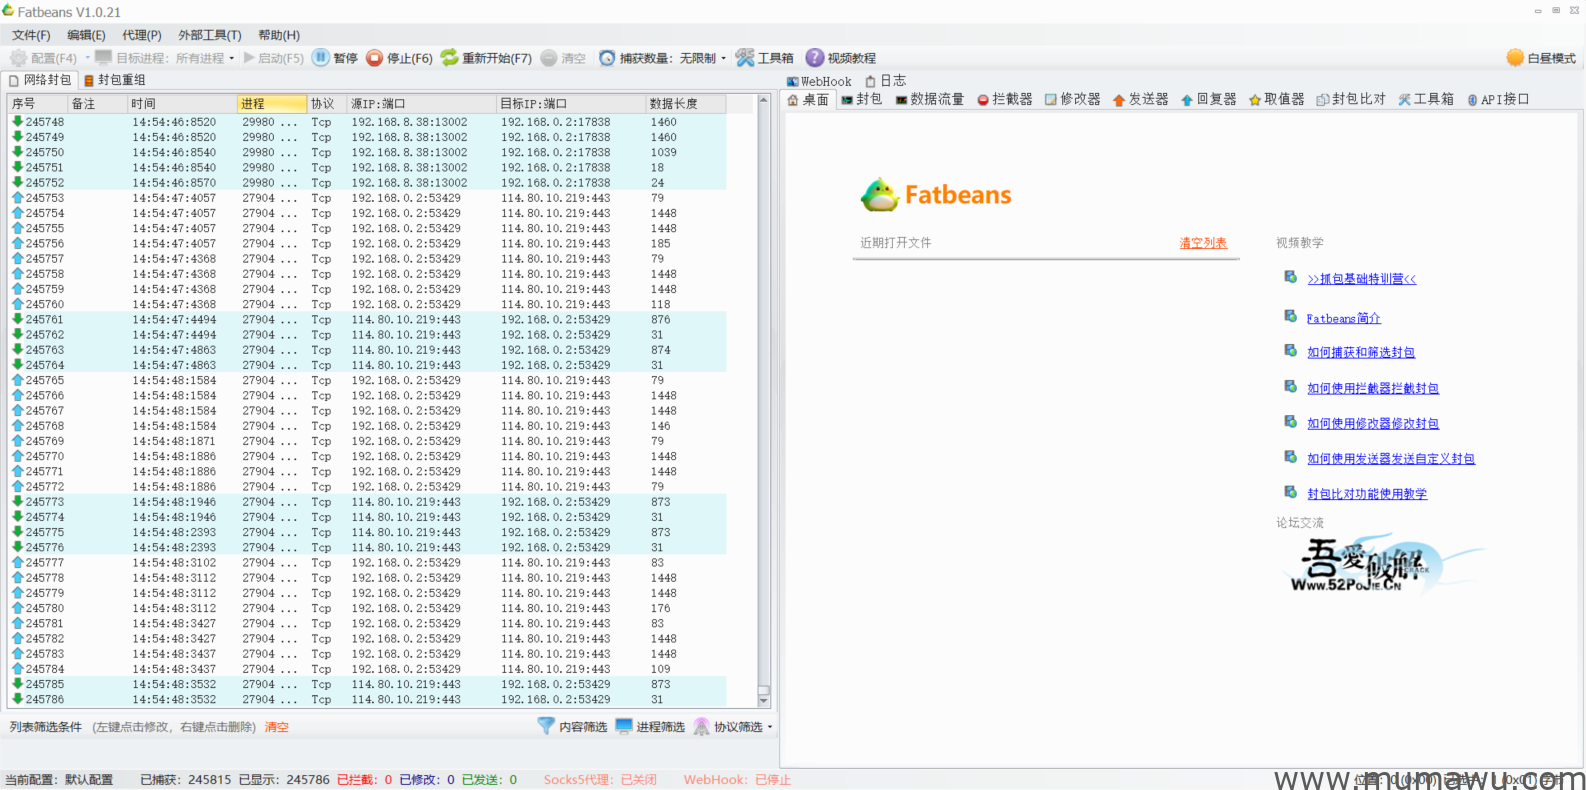Open the 发送器 sender tab
This screenshot has height=790, width=1586.
click(x=1140, y=99)
